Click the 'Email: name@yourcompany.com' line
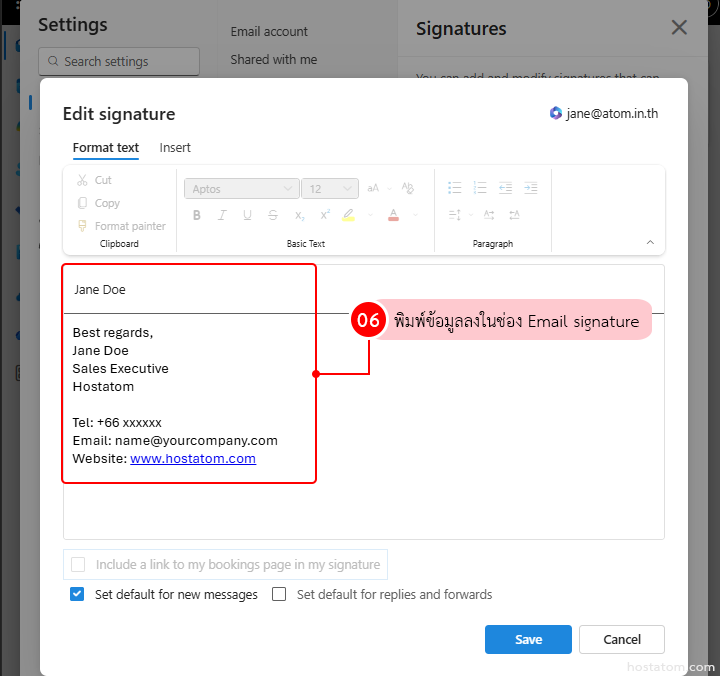Image resolution: width=720 pixels, height=676 pixels. tap(175, 441)
